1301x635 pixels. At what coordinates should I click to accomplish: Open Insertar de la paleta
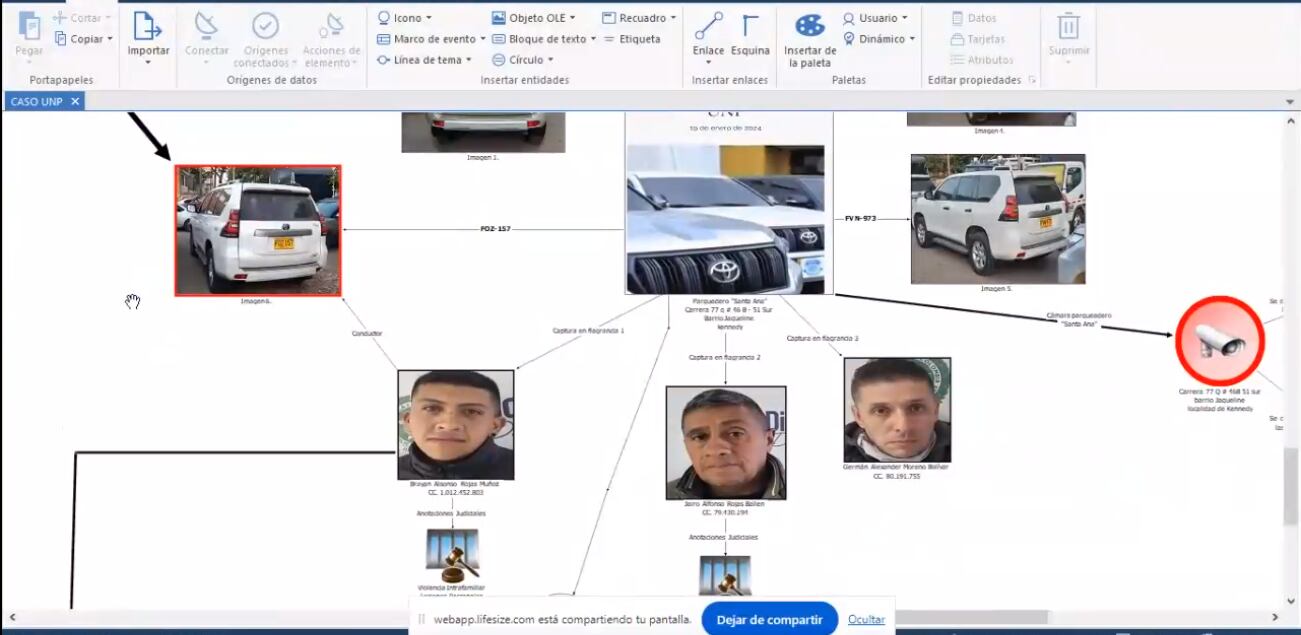click(808, 35)
